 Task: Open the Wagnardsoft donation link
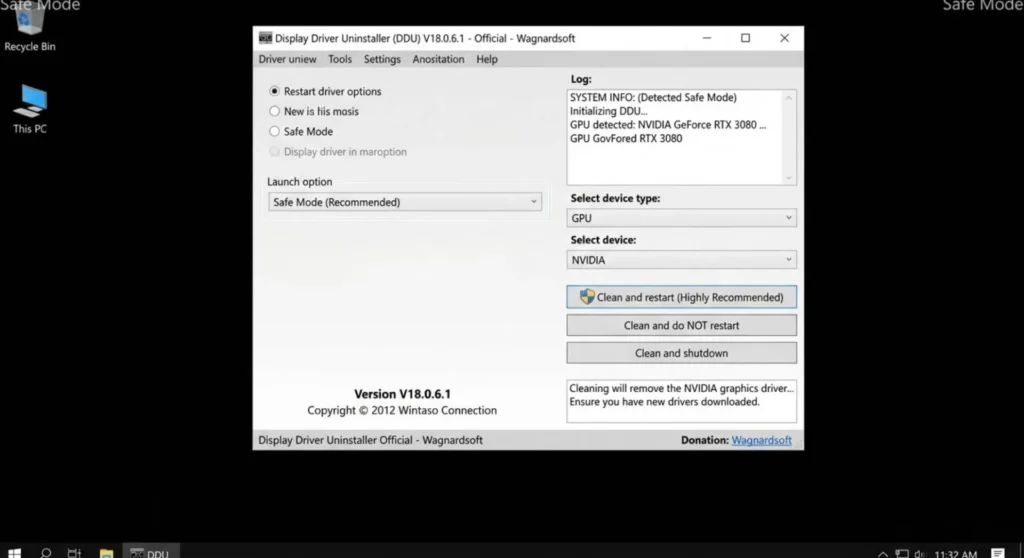tap(761, 440)
